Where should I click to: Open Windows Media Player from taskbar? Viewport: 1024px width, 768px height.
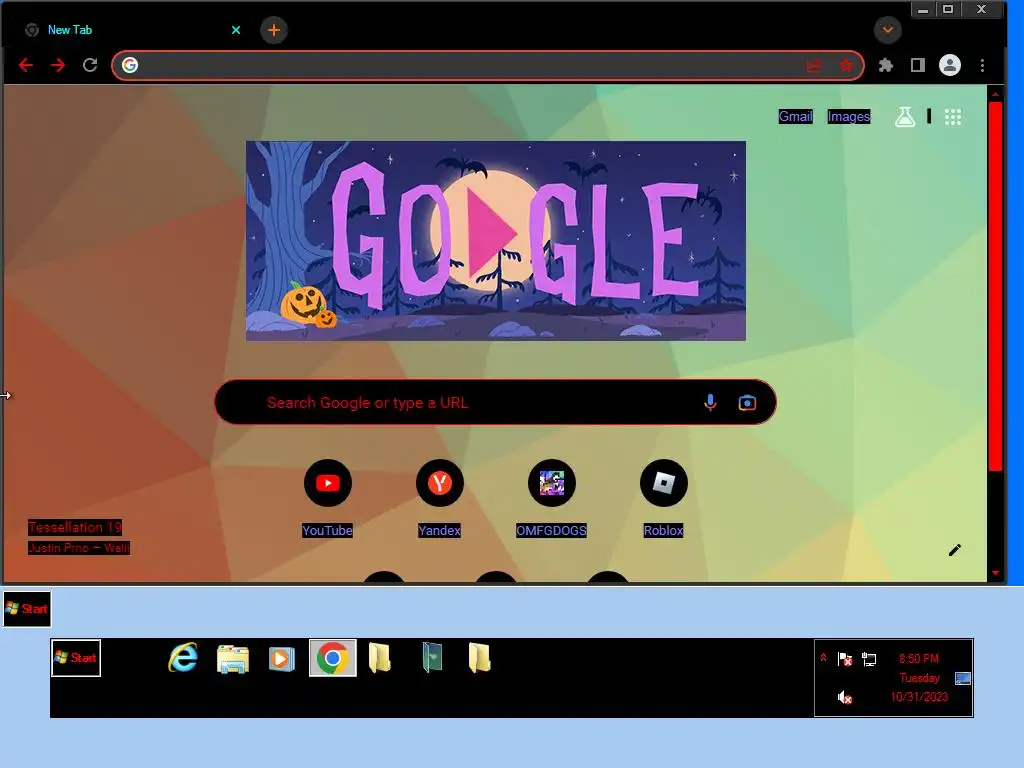281,658
